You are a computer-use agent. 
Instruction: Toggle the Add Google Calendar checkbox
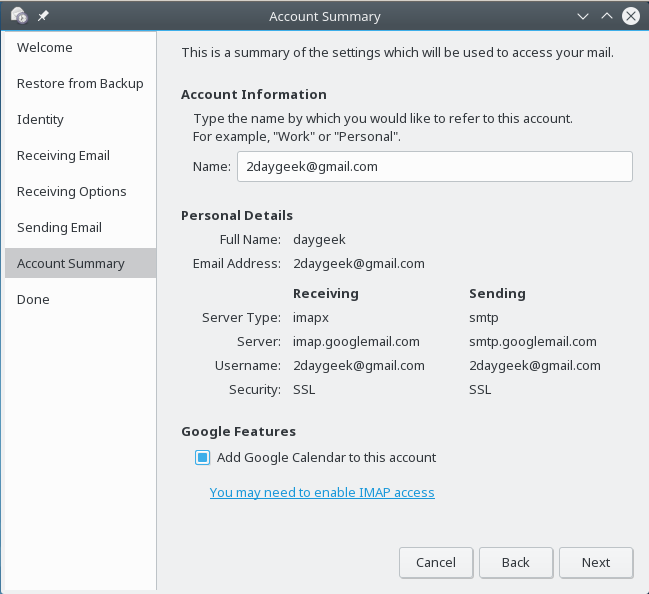(202, 458)
